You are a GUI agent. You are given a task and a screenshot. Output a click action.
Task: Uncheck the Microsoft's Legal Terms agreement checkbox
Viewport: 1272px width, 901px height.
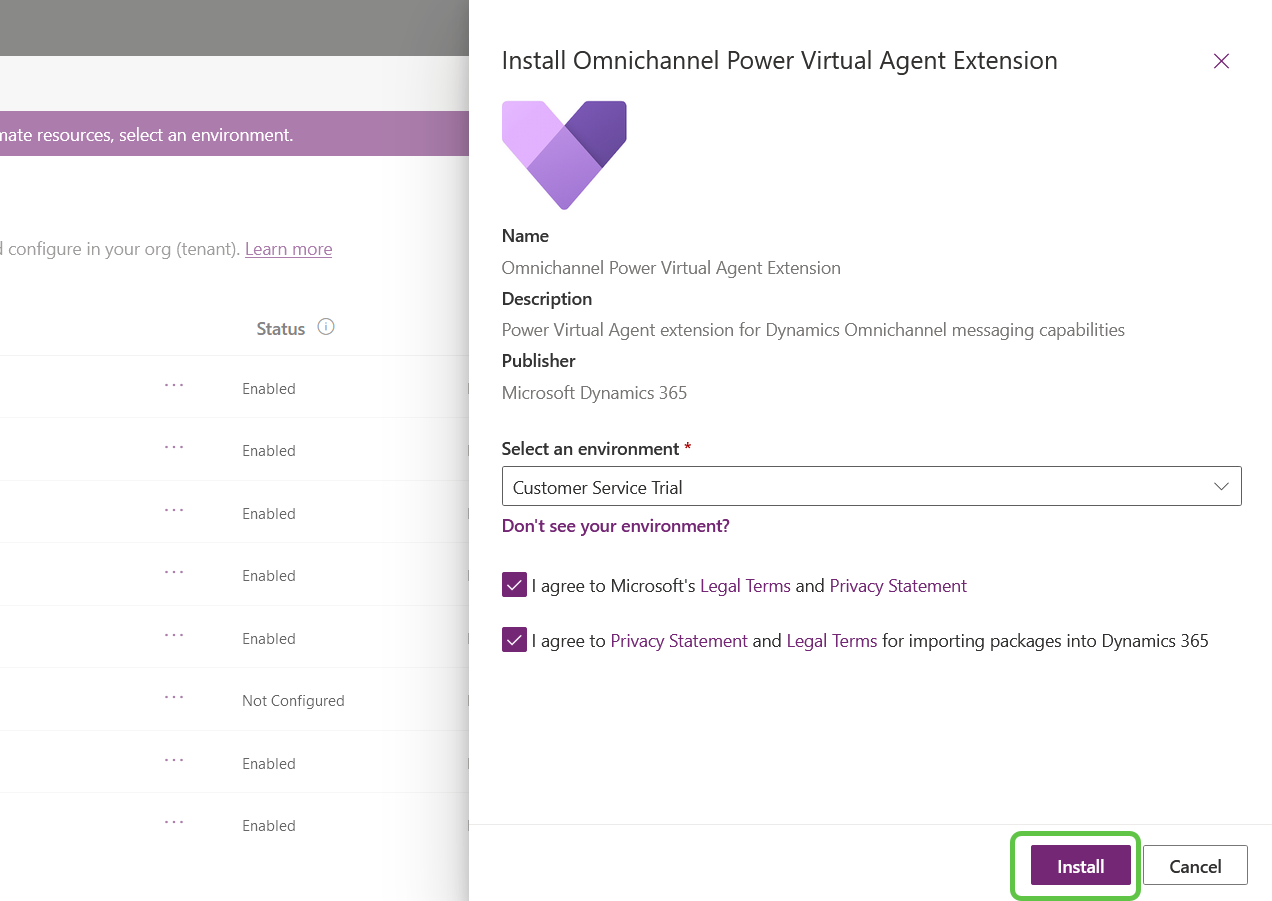[x=514, y=585]
